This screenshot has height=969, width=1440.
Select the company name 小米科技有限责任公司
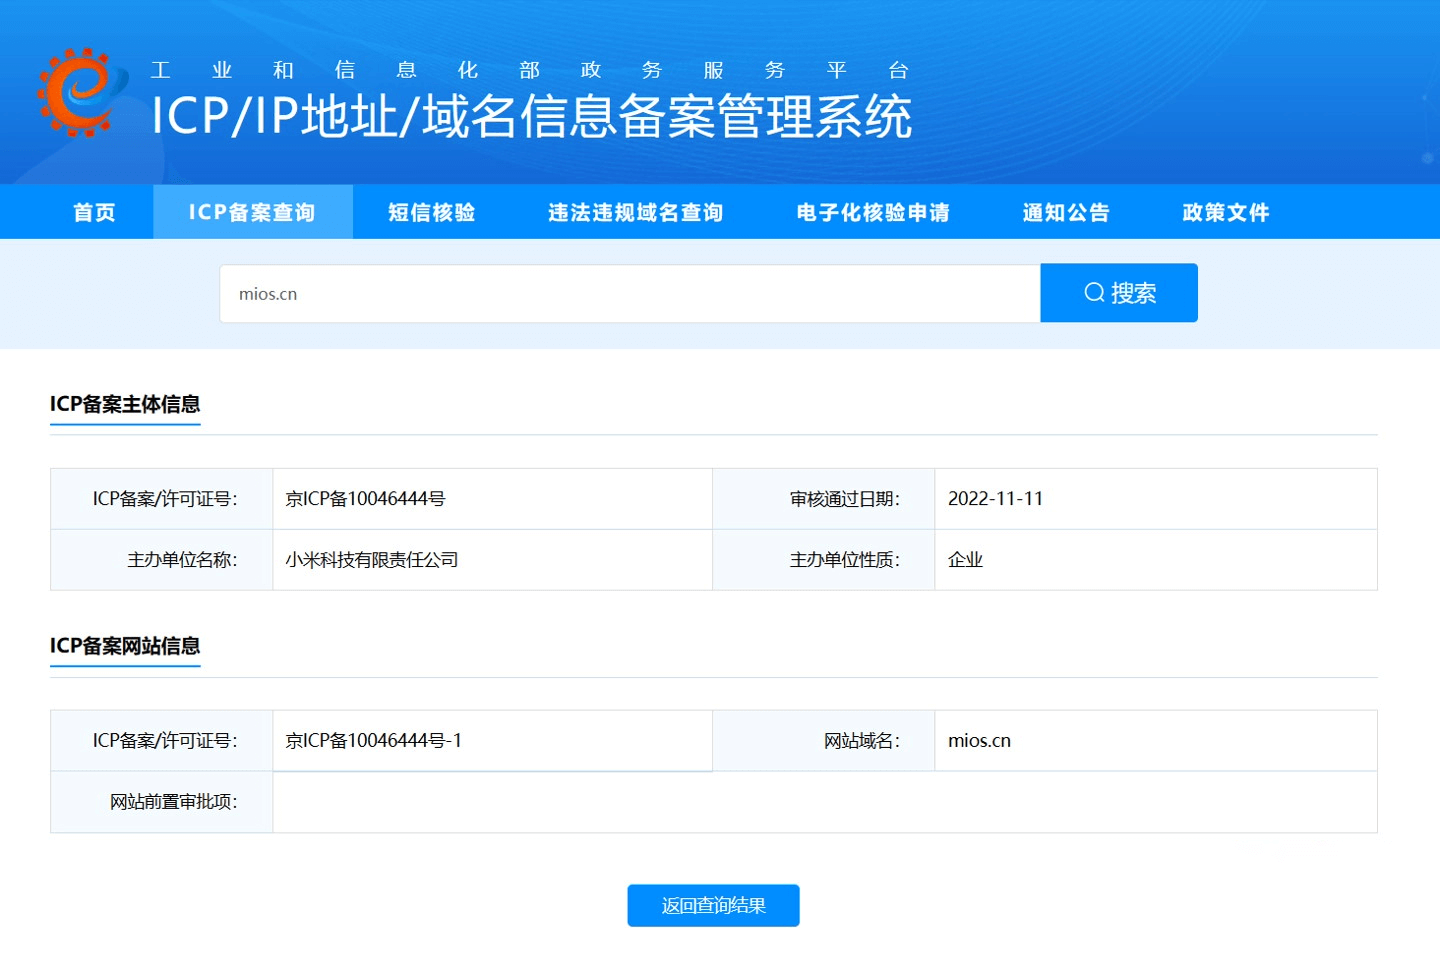(x=372, y=560)
